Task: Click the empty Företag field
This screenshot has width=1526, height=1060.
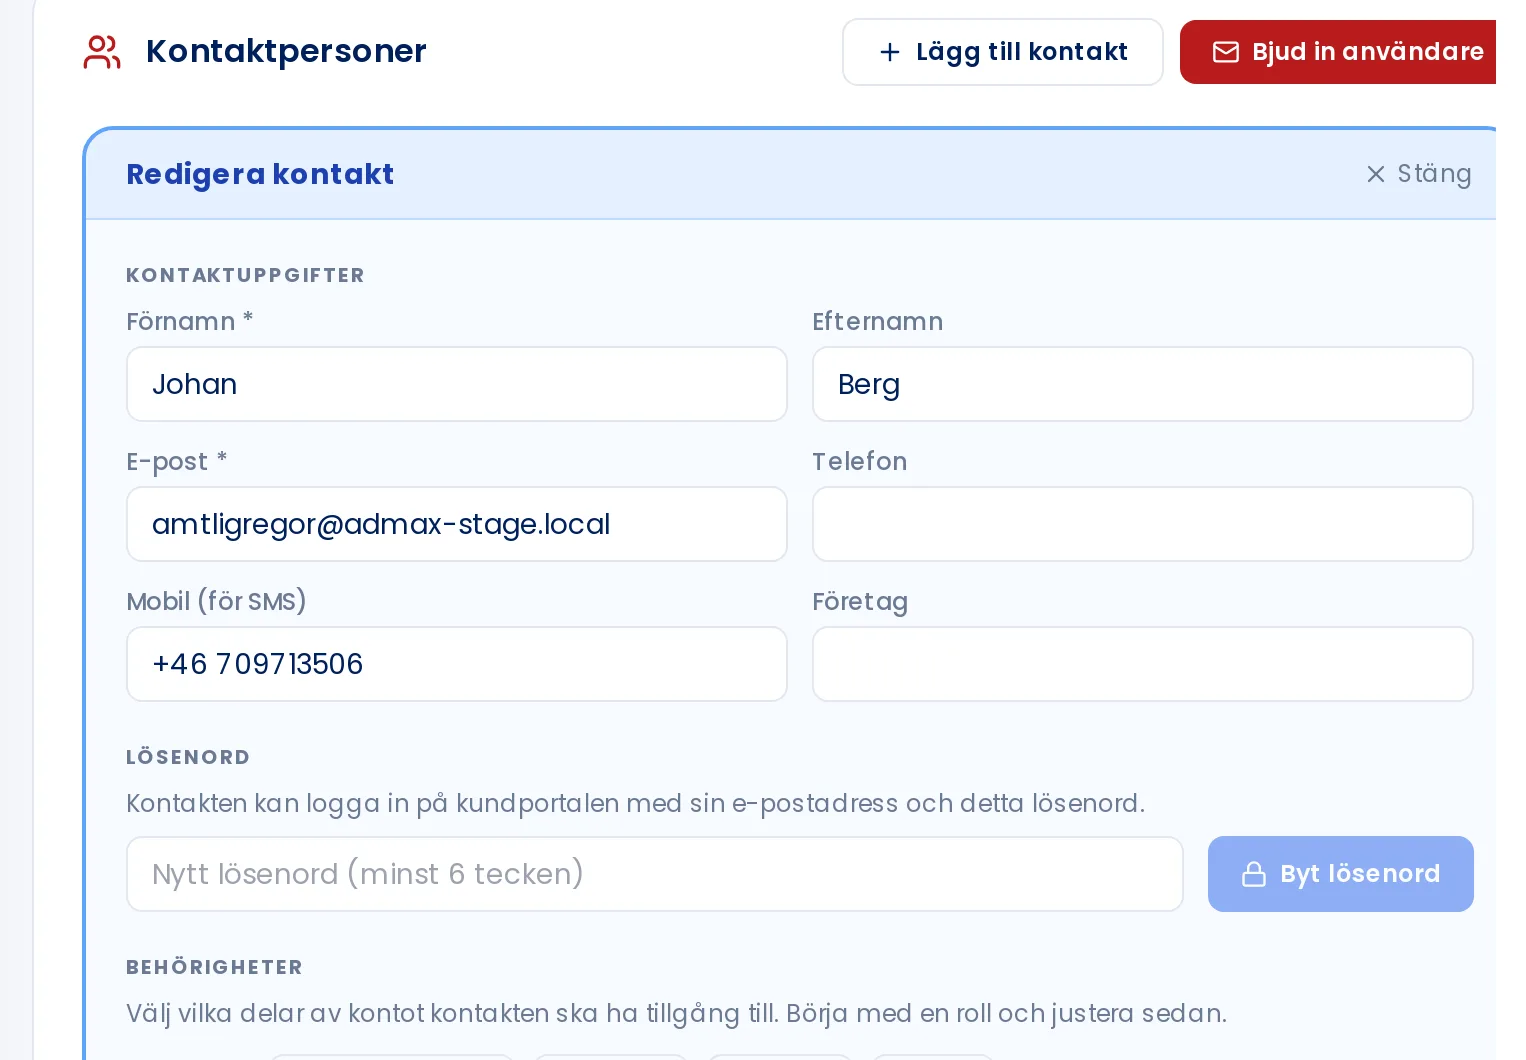Action: coord(1143,664)
